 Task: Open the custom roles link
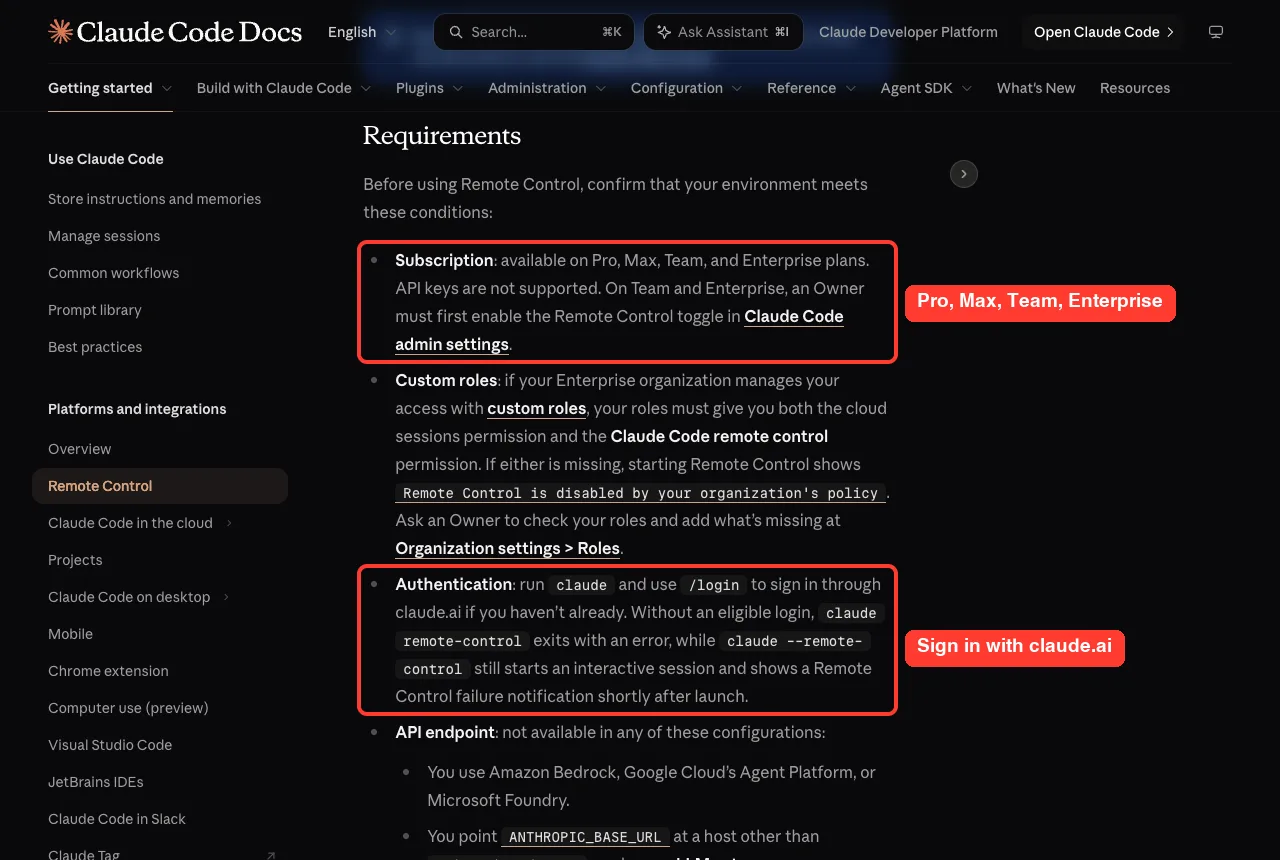(537, 408)
